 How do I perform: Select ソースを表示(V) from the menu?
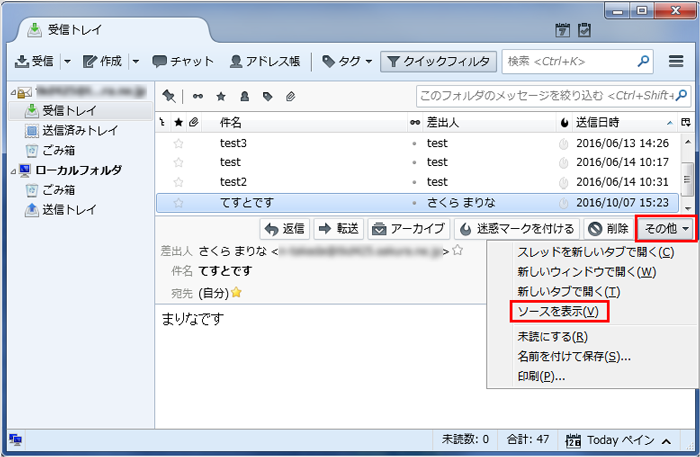(557, 311)
